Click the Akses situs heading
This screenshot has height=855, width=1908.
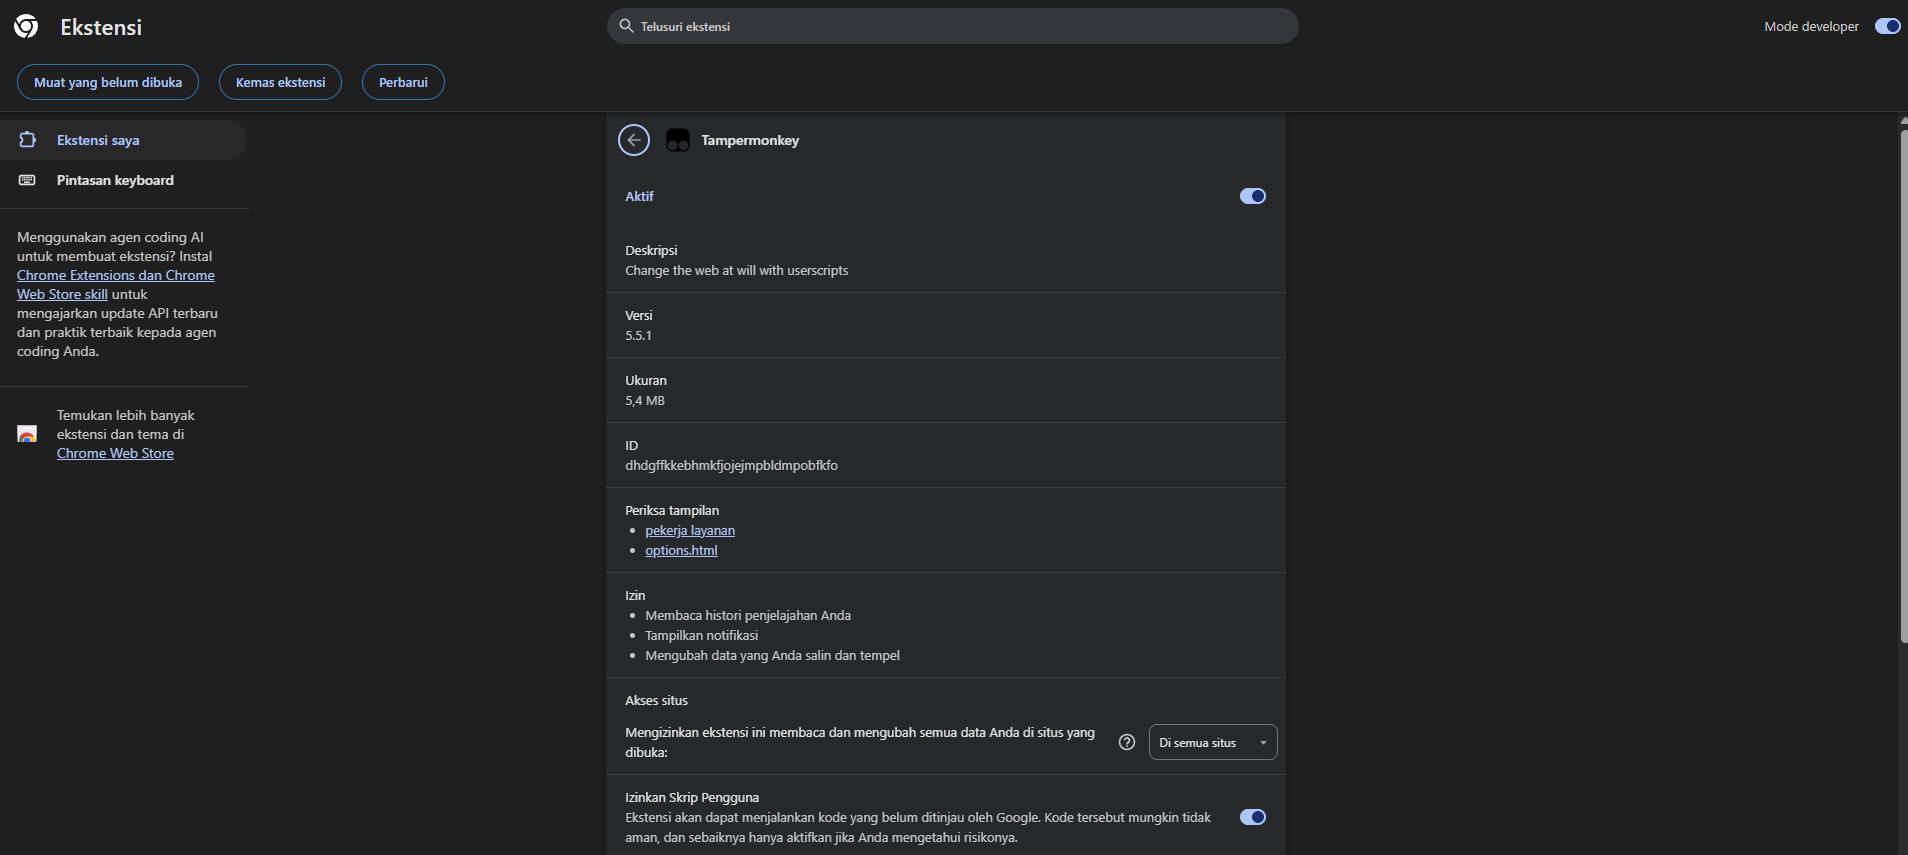656,701
